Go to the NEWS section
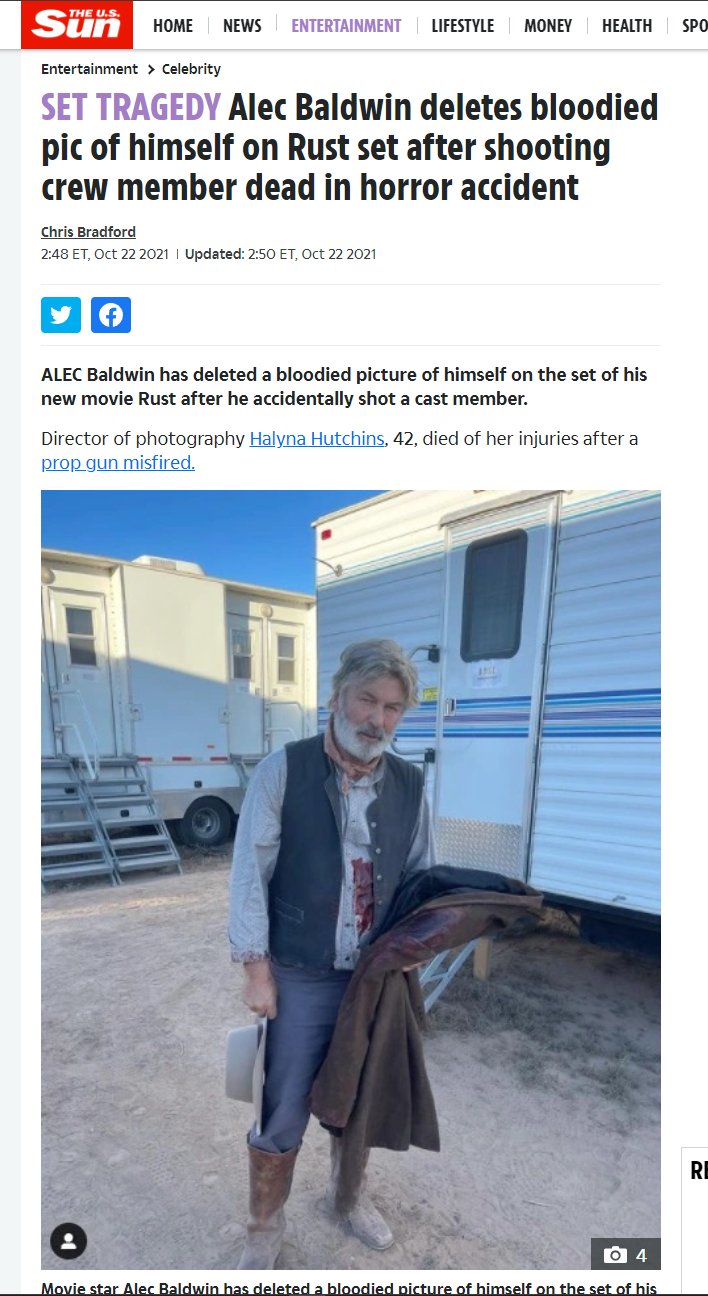 pyautogui.click(x=242, y=26)
